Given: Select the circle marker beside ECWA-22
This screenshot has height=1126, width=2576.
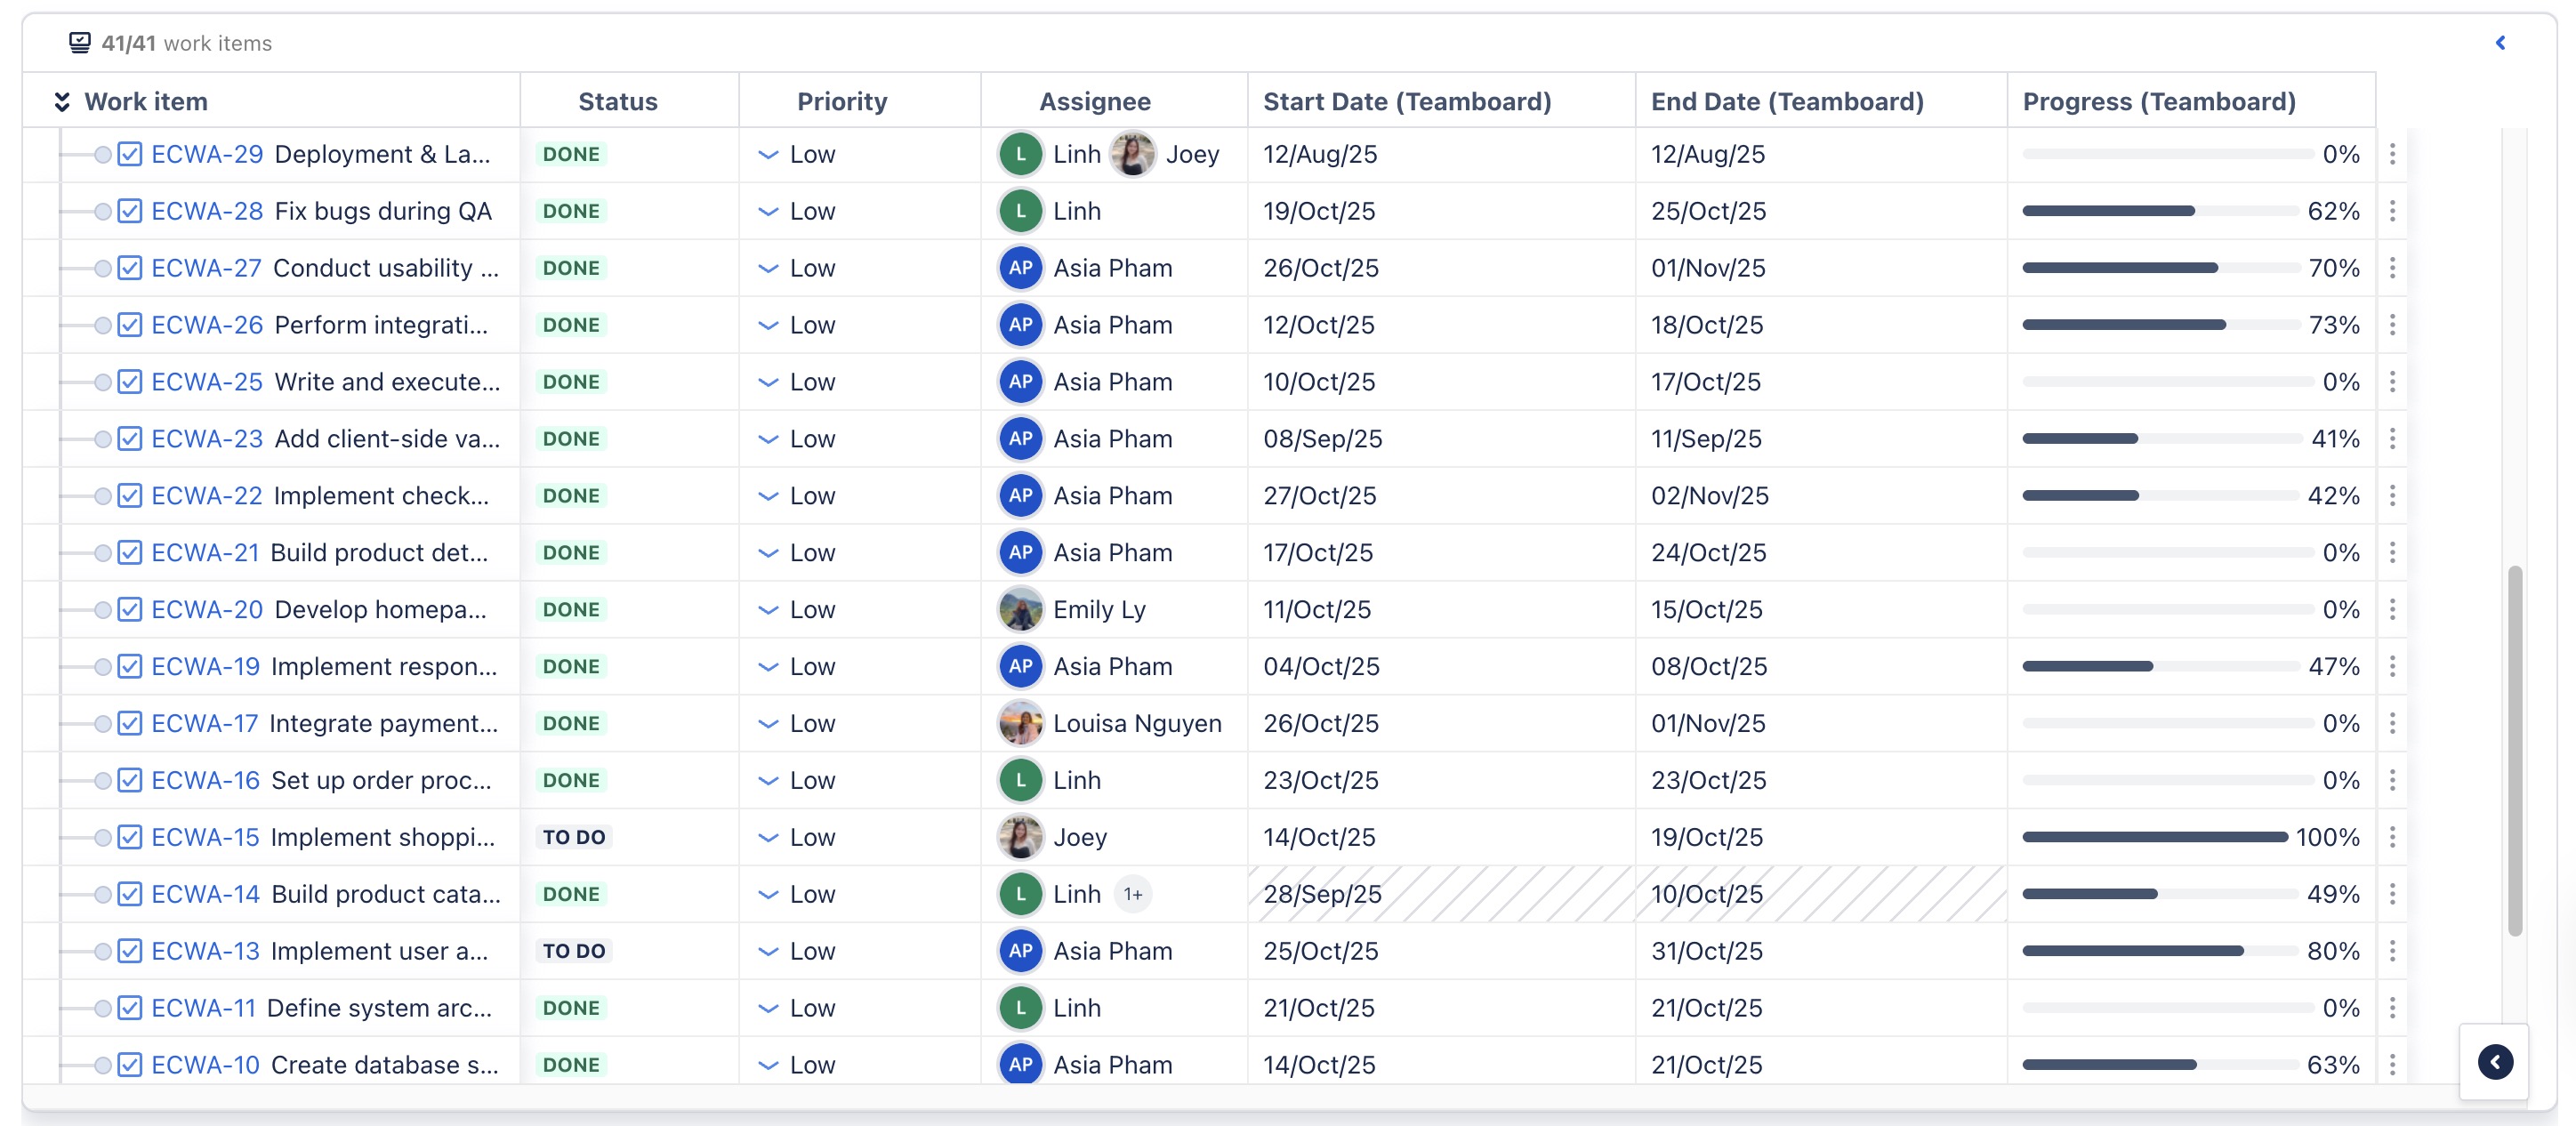Looking at the screenshot, I should [102, 496].
